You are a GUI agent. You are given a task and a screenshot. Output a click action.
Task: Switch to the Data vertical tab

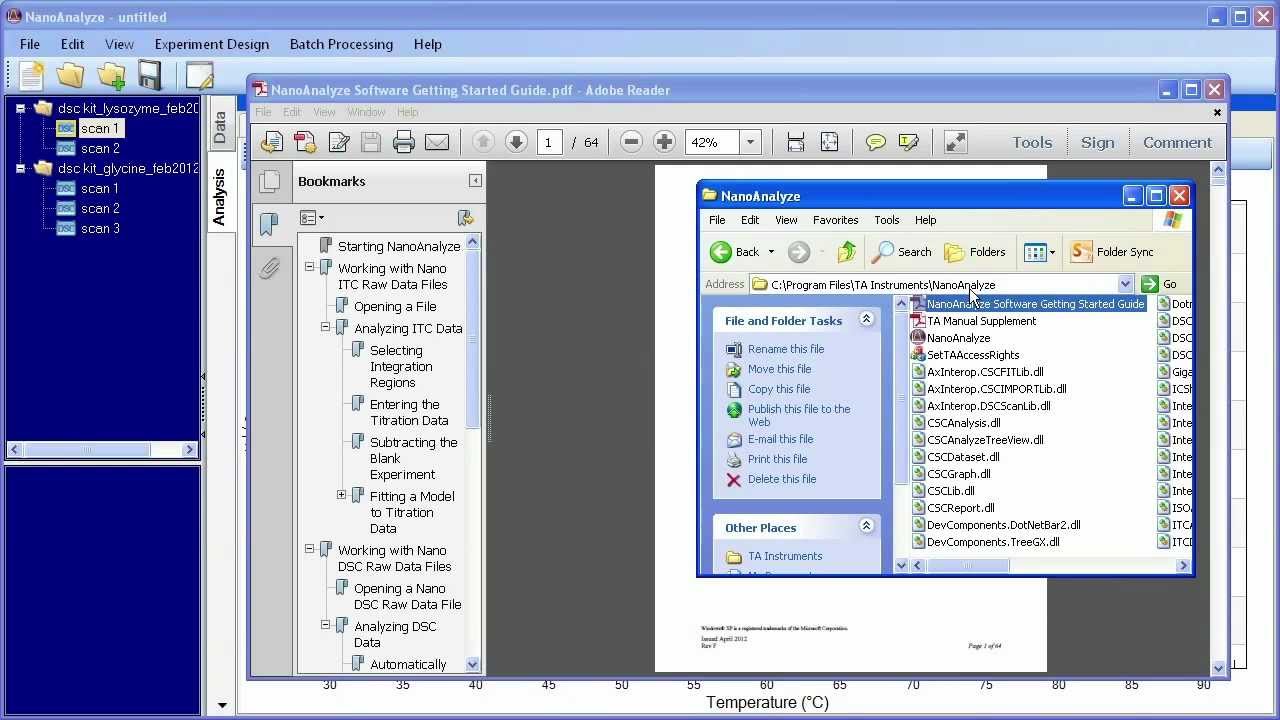tap(220, 128)
